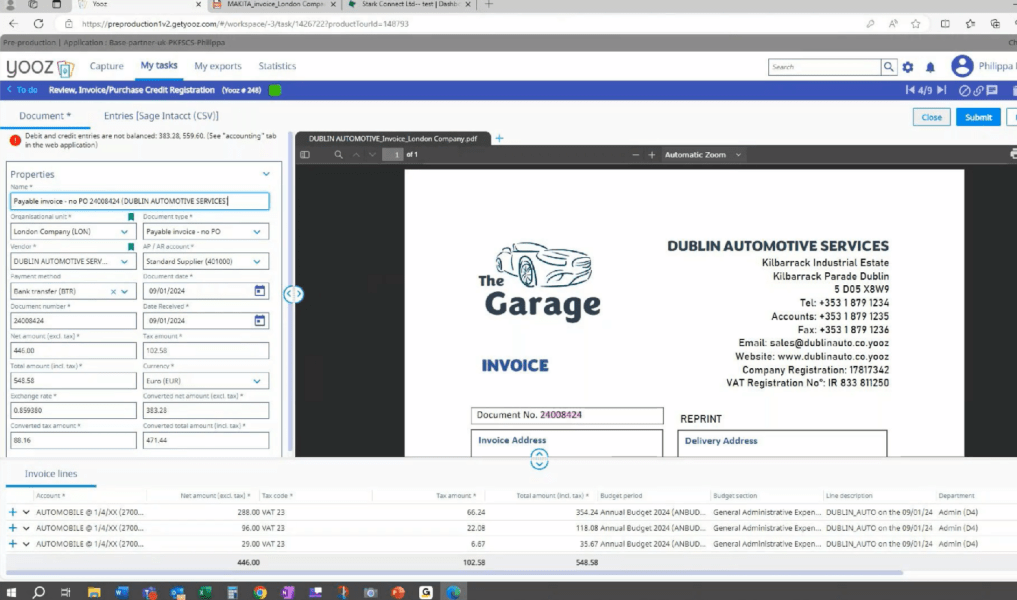Click the link chain icon in task bar
The height and width of the screenshot is (600, 1017).
point(978,90)
